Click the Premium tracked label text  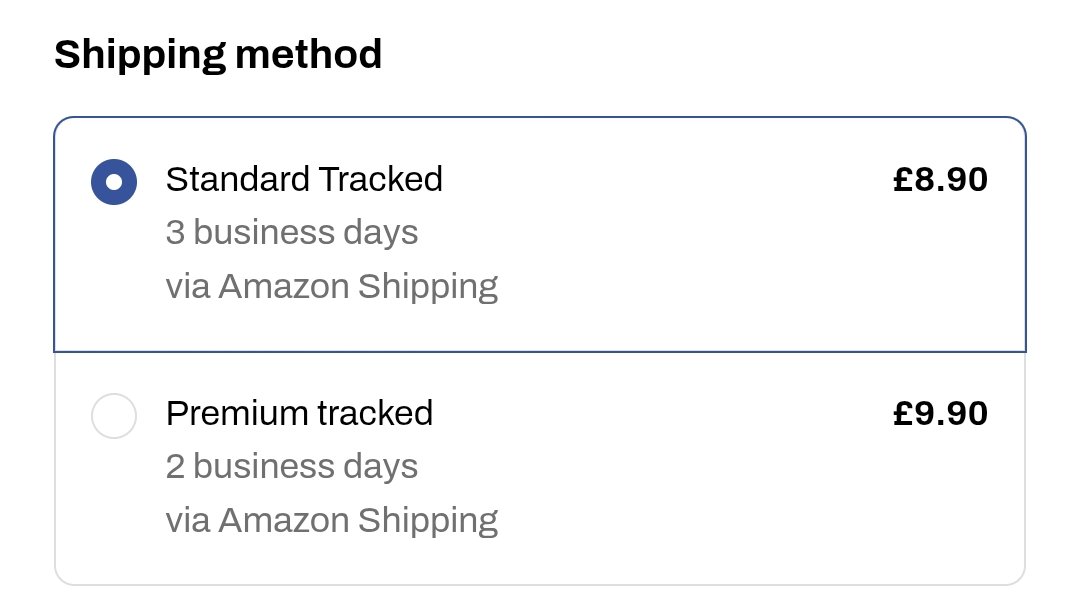tap(299, 414)
